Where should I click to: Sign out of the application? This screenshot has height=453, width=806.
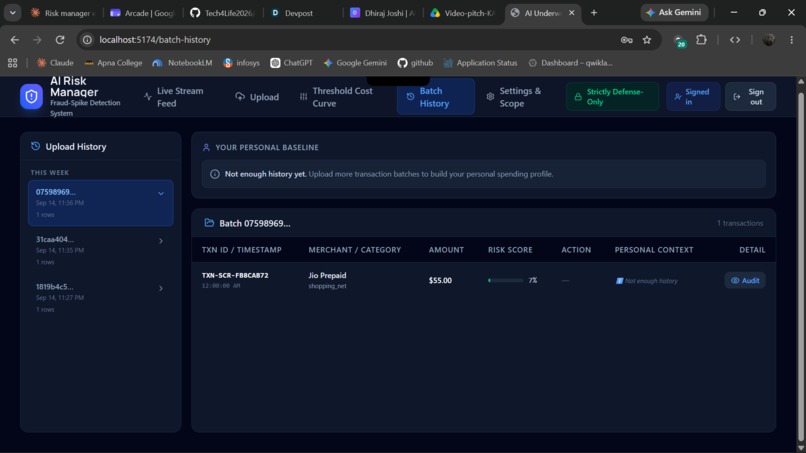750,97
